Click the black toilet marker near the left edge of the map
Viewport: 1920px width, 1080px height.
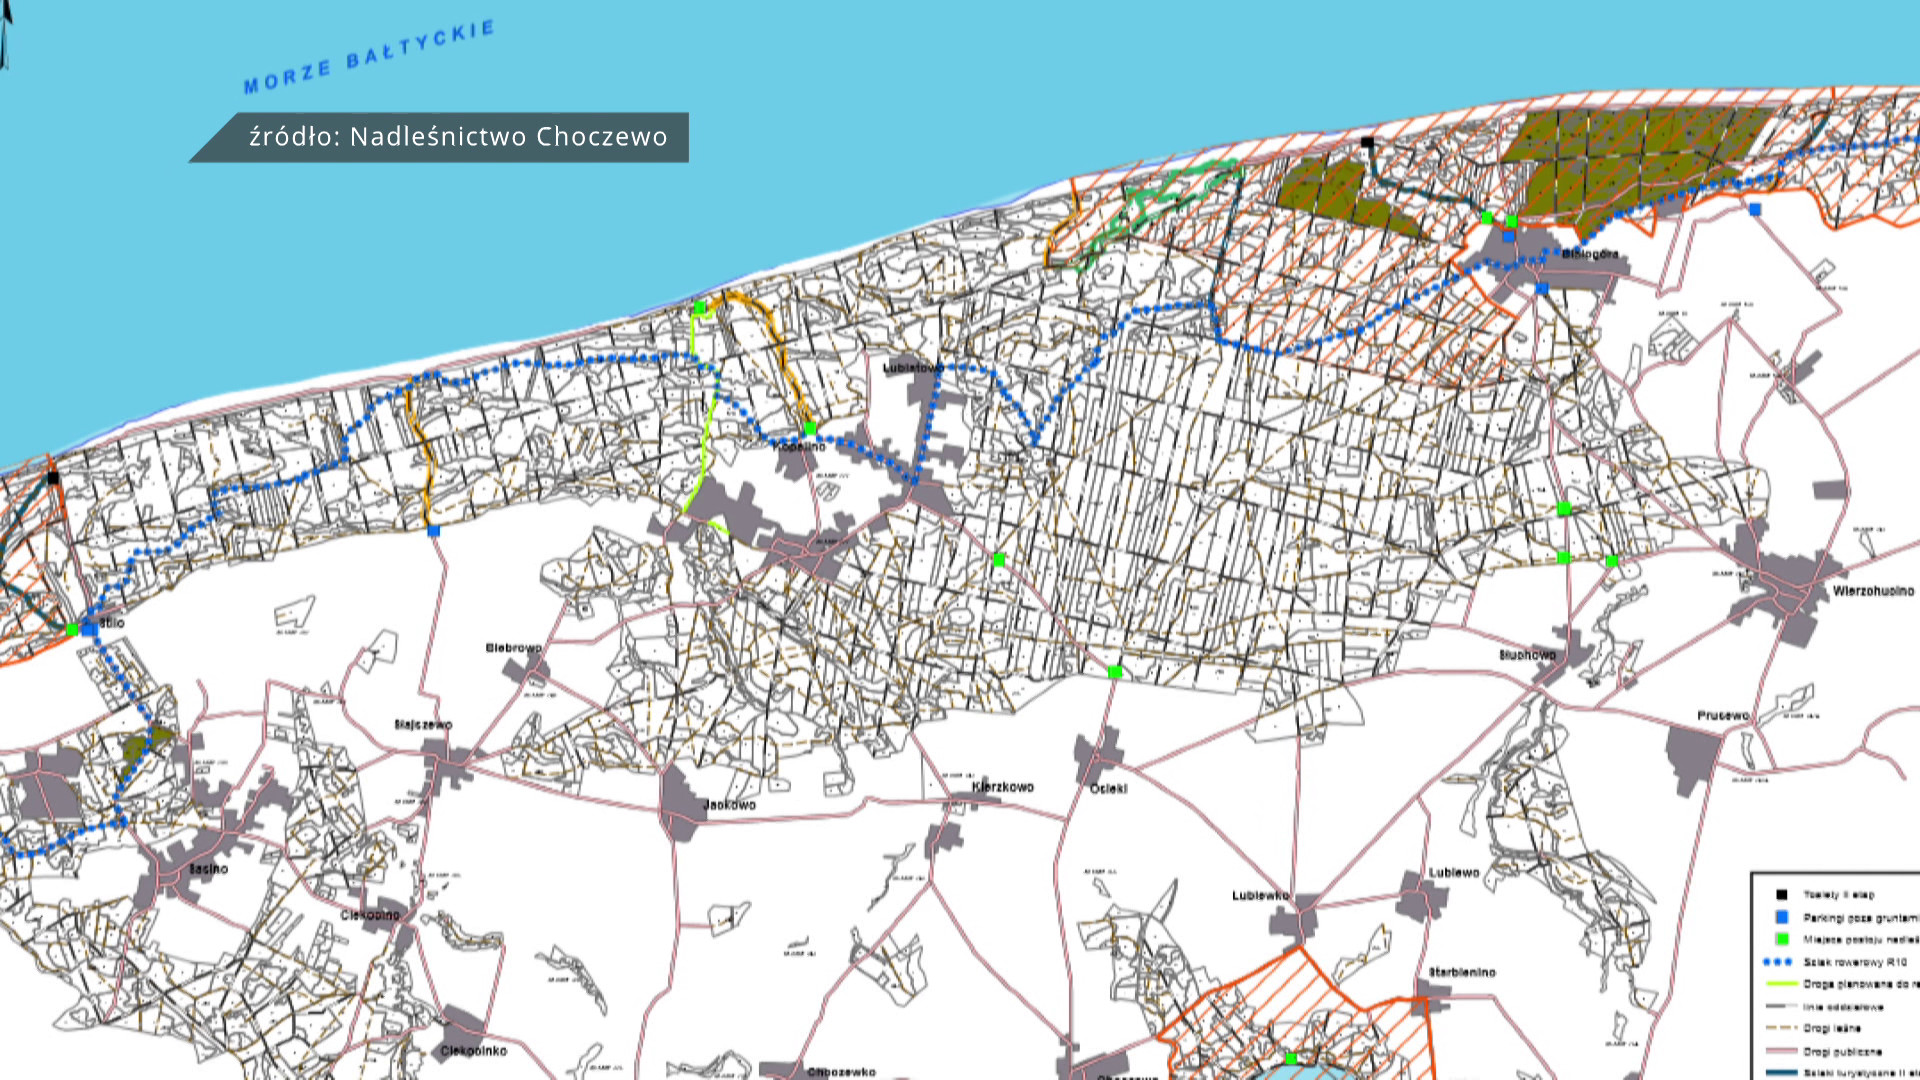tap(53, 478)
